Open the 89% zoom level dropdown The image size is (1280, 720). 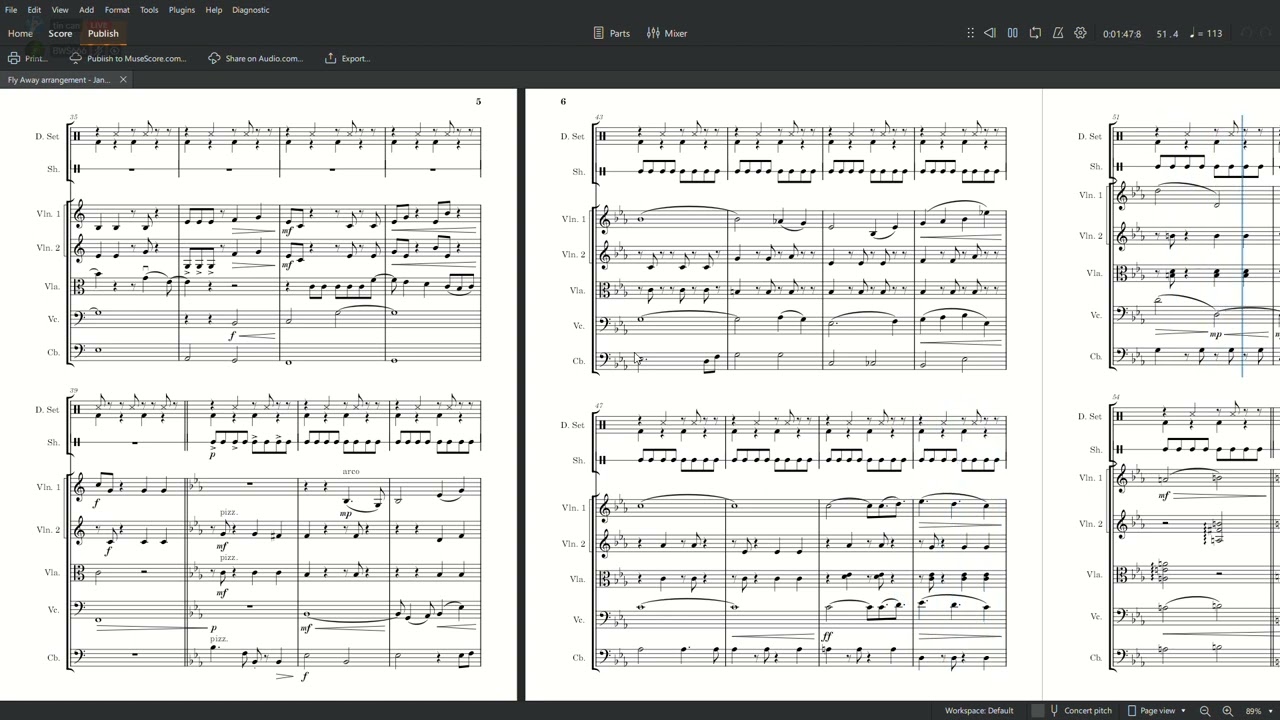coord(1258,711)
